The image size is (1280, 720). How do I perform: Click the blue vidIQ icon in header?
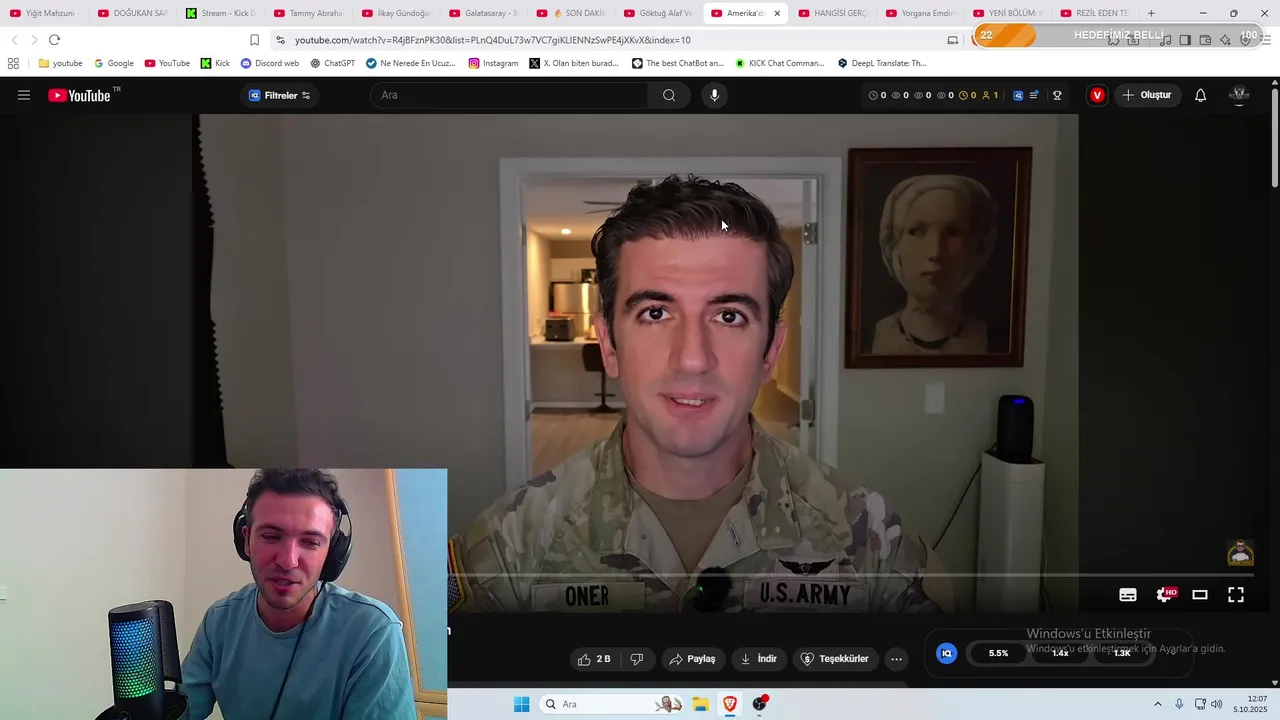[x=1018, y=95]
